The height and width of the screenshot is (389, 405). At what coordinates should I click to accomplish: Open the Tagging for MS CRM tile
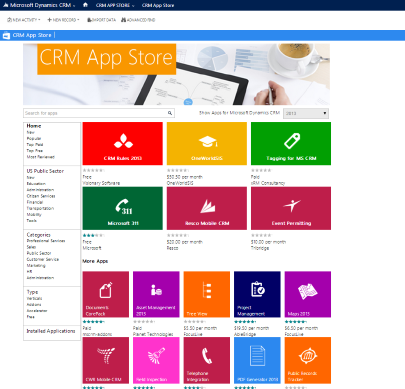click(291, 143)
